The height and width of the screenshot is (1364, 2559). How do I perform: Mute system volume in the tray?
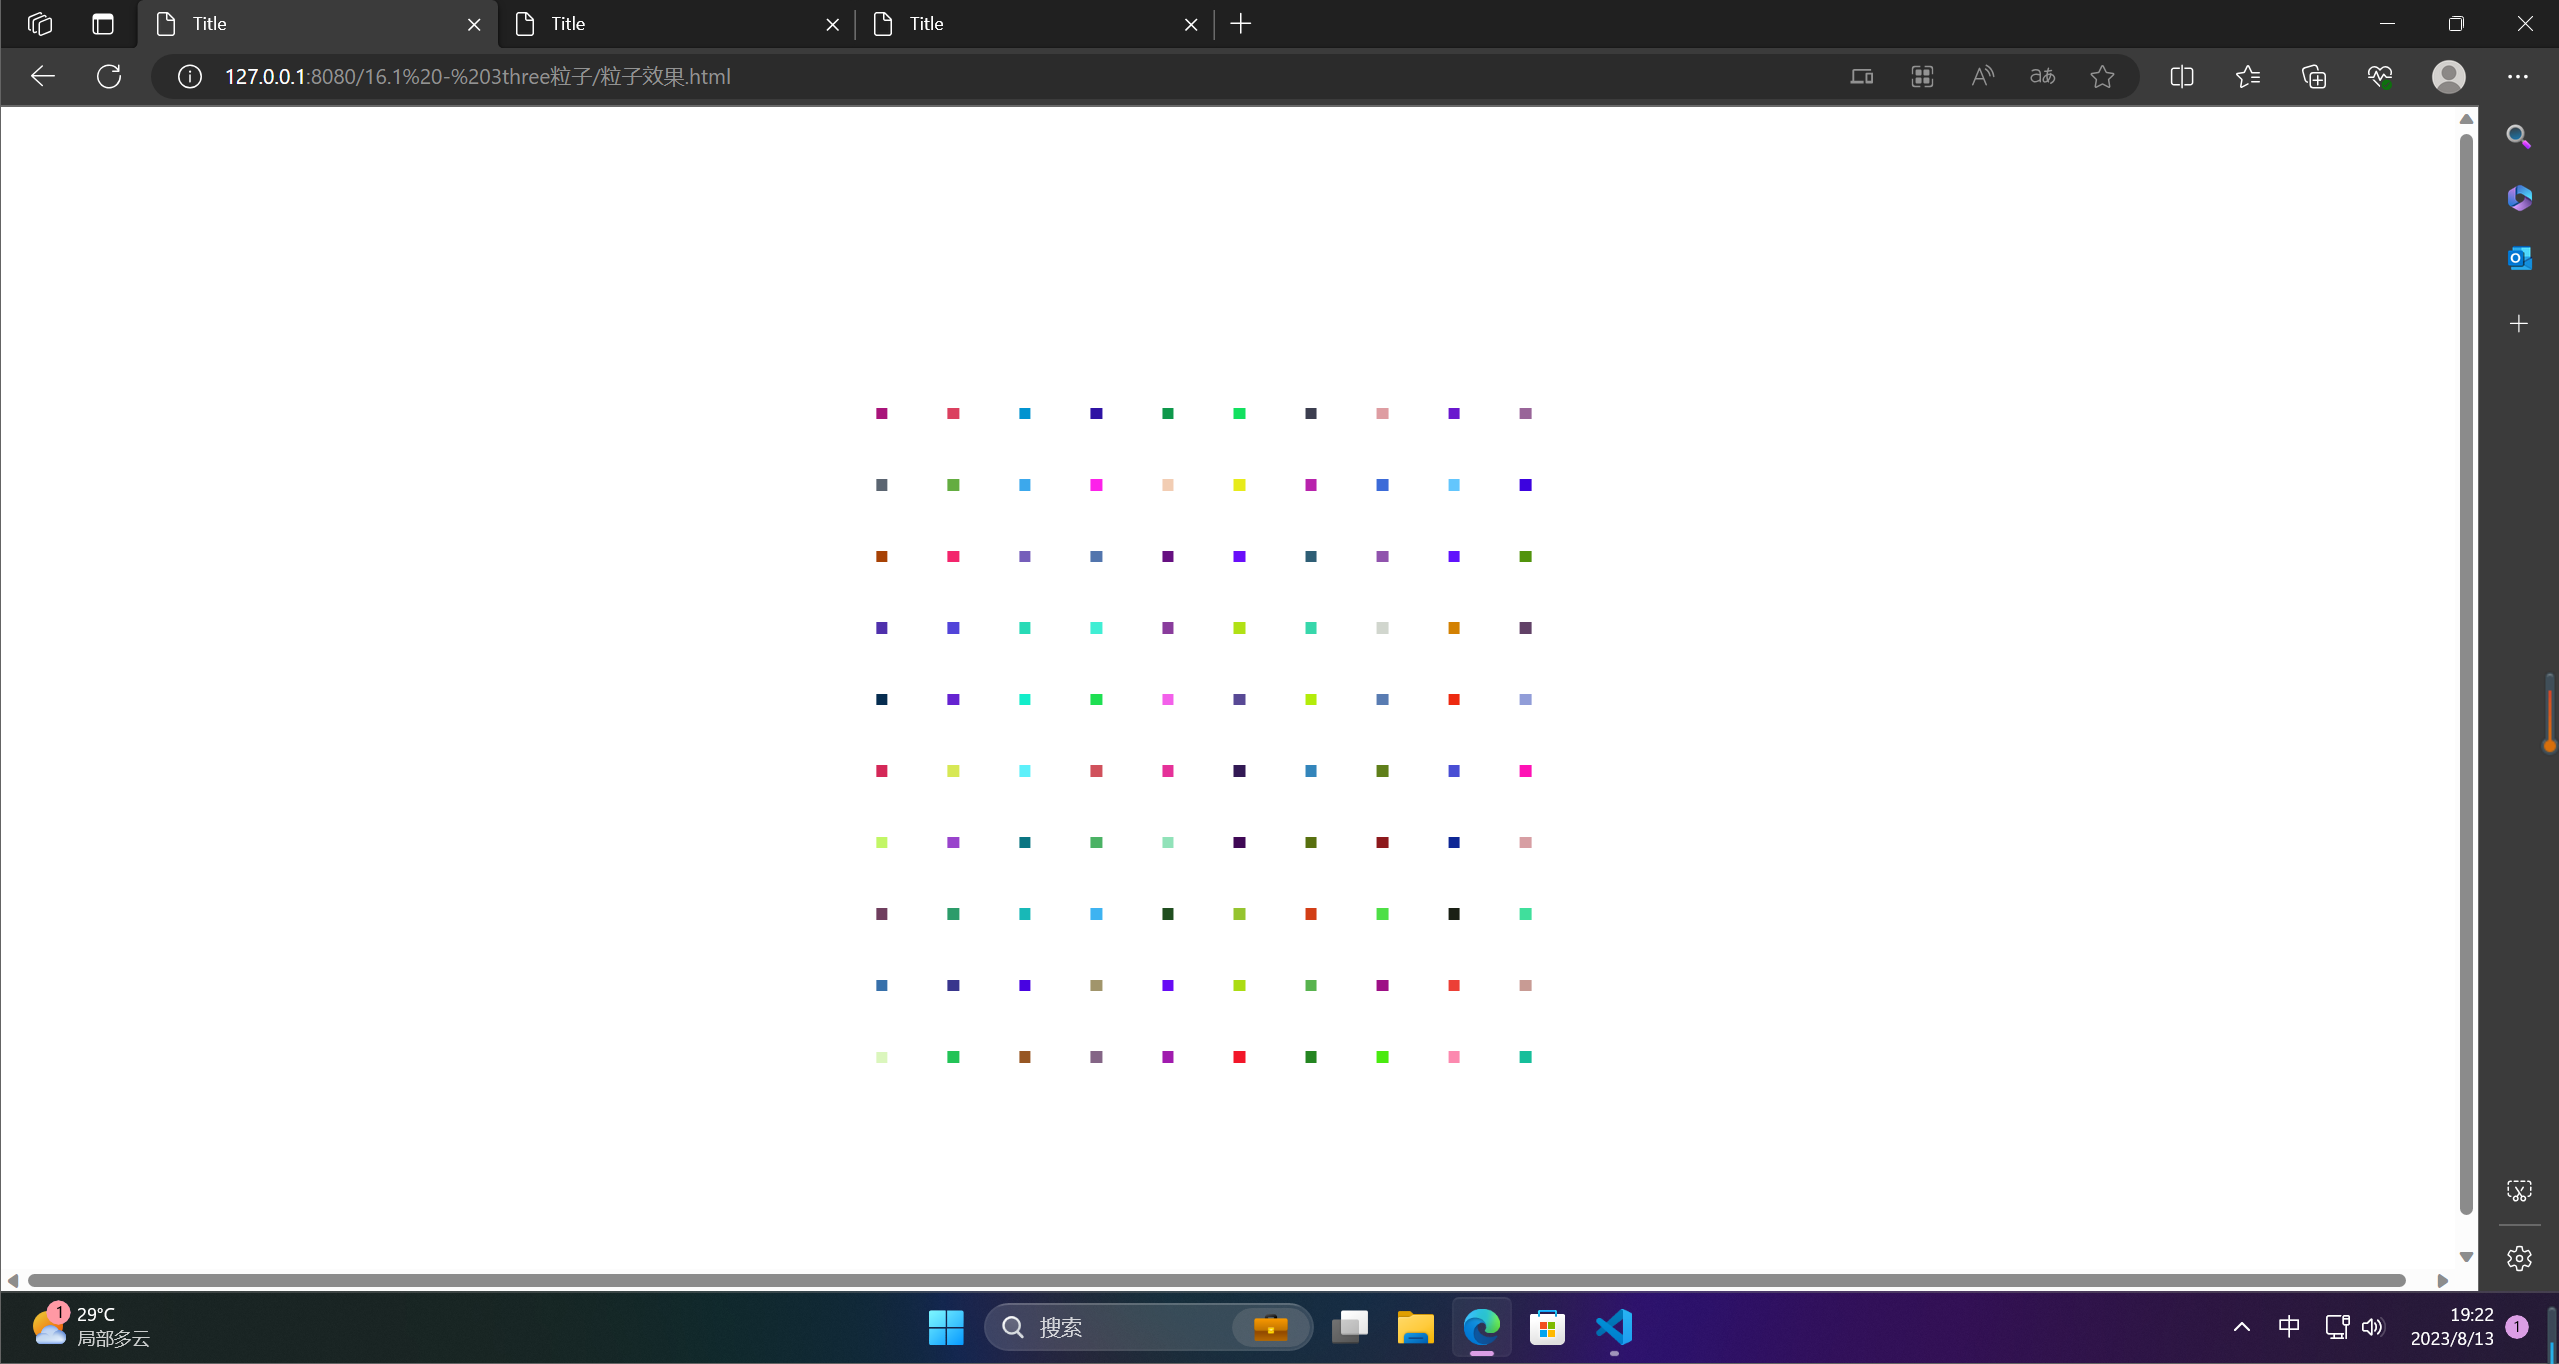(2373, 1327)
